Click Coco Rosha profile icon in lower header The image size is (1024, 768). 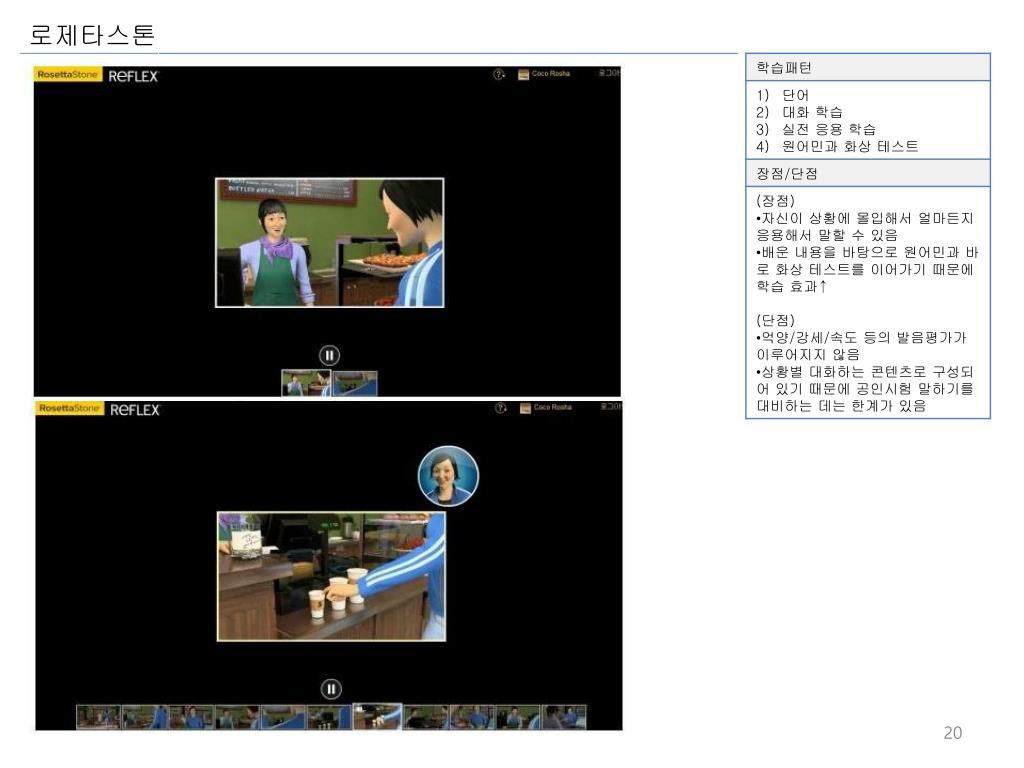point(525,408)
